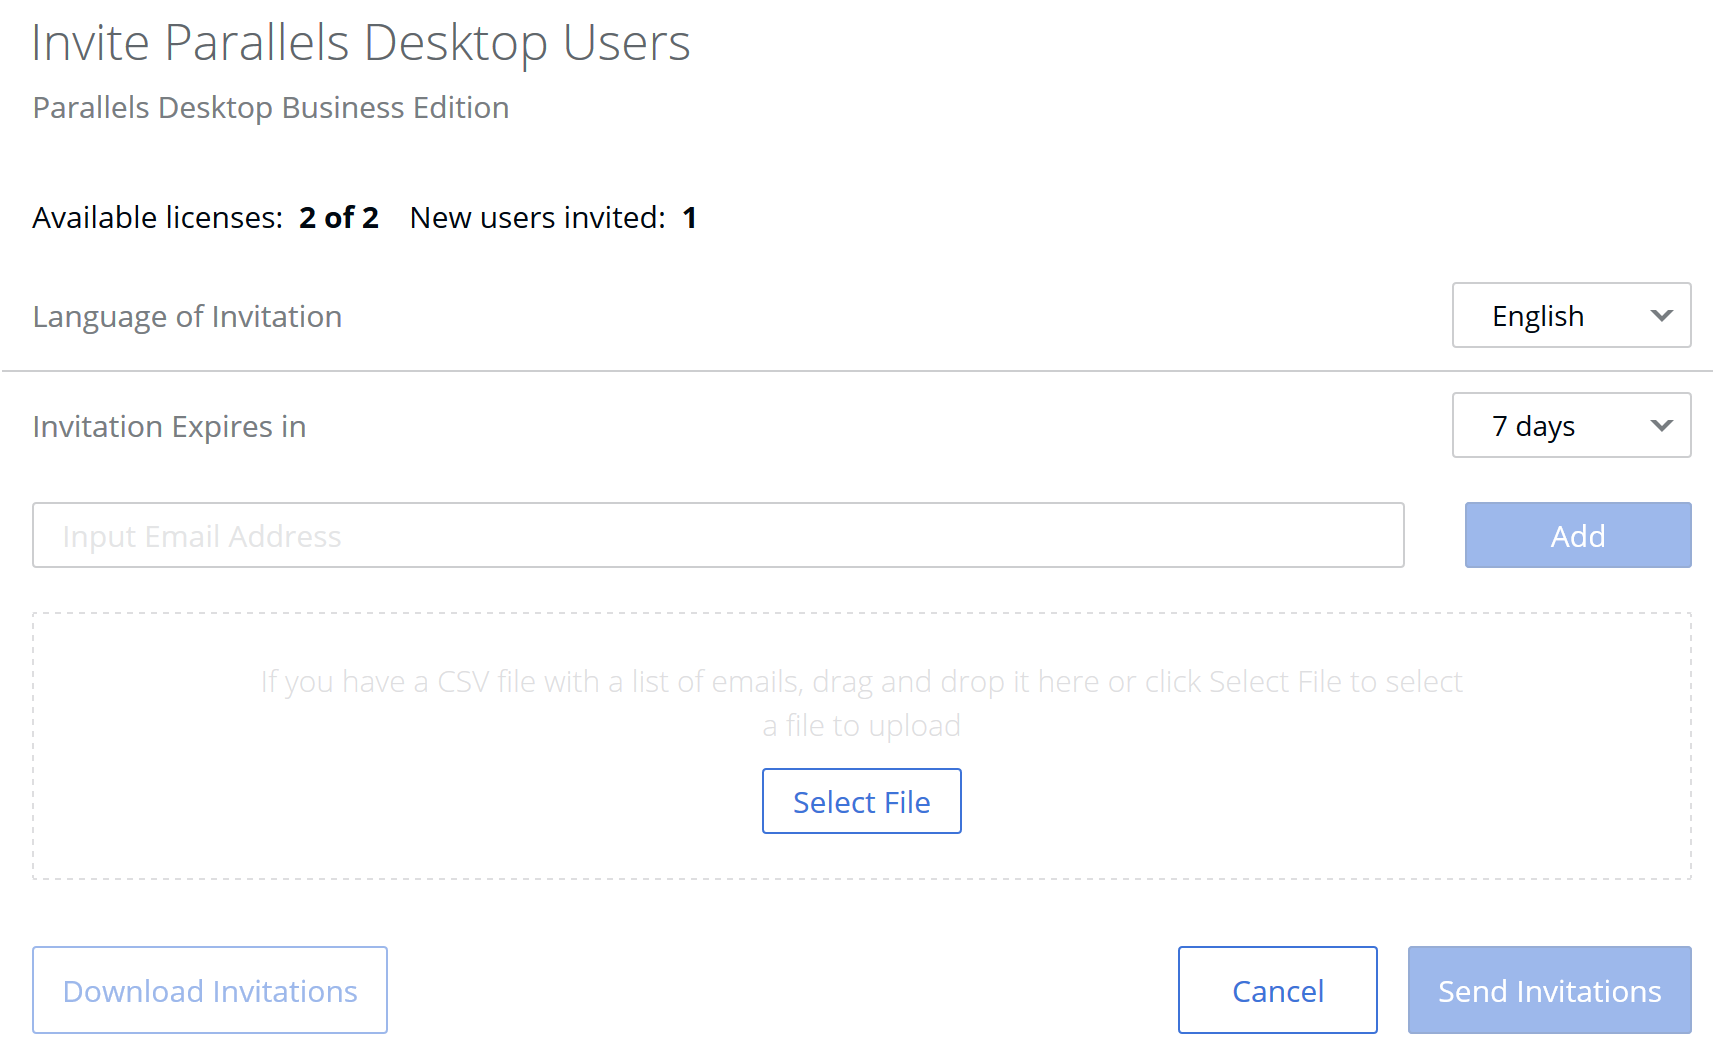The image size is (1713, 1053).
Task: Click the Download Invitations button
Action: click(210, 990)
